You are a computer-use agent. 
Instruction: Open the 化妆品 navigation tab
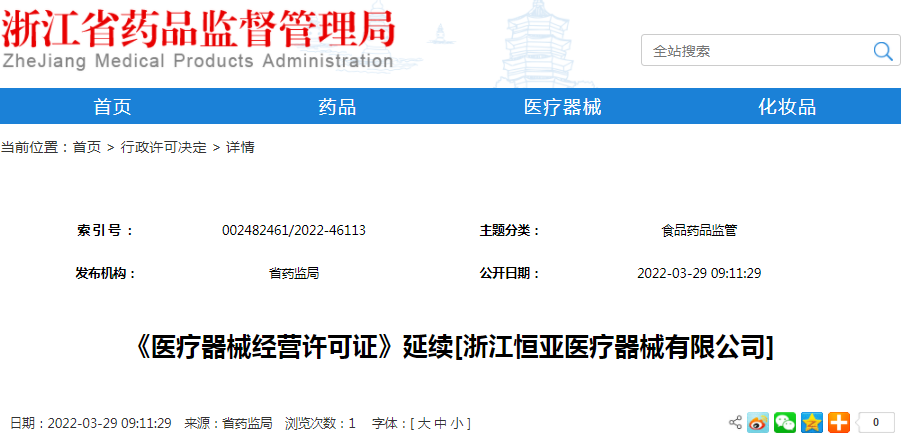click(787, 107)
